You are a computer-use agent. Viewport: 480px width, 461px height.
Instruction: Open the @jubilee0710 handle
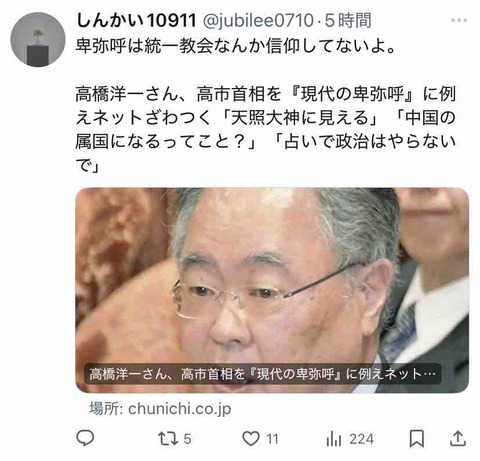point(258,21)
